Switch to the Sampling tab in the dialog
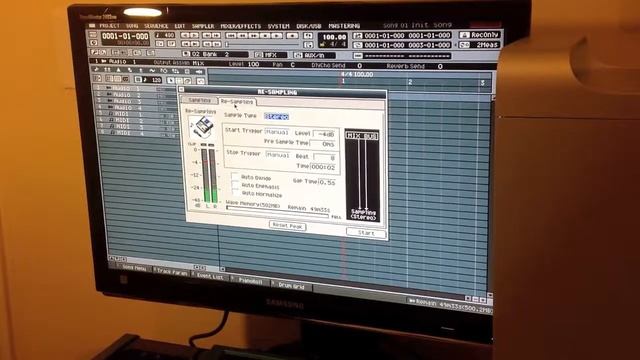This screenshot has height=360, width=640. pos(200,100)
